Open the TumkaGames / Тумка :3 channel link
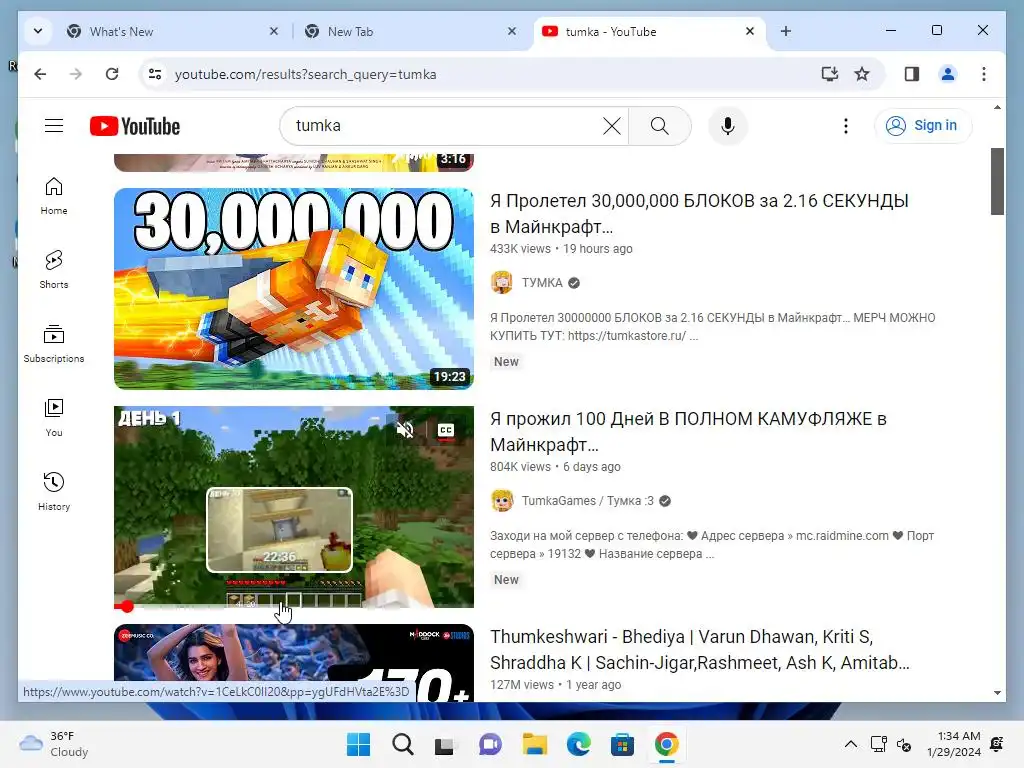 click(587, 501)
